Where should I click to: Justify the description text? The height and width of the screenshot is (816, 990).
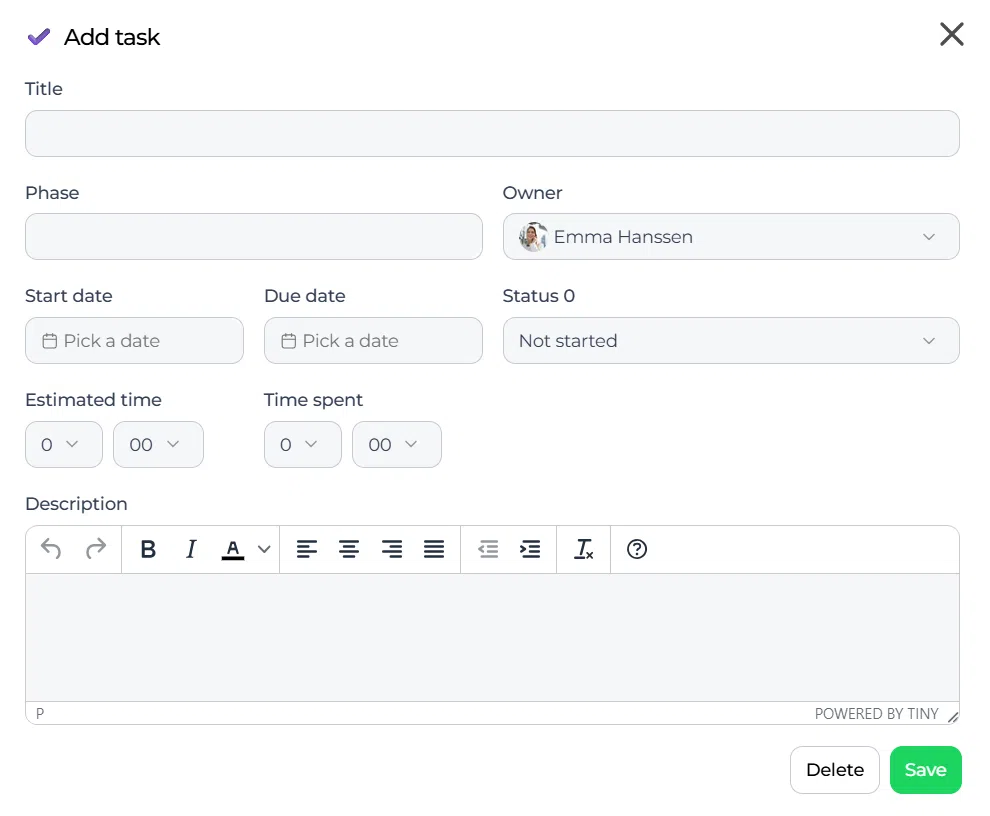[x=434, y=549]
